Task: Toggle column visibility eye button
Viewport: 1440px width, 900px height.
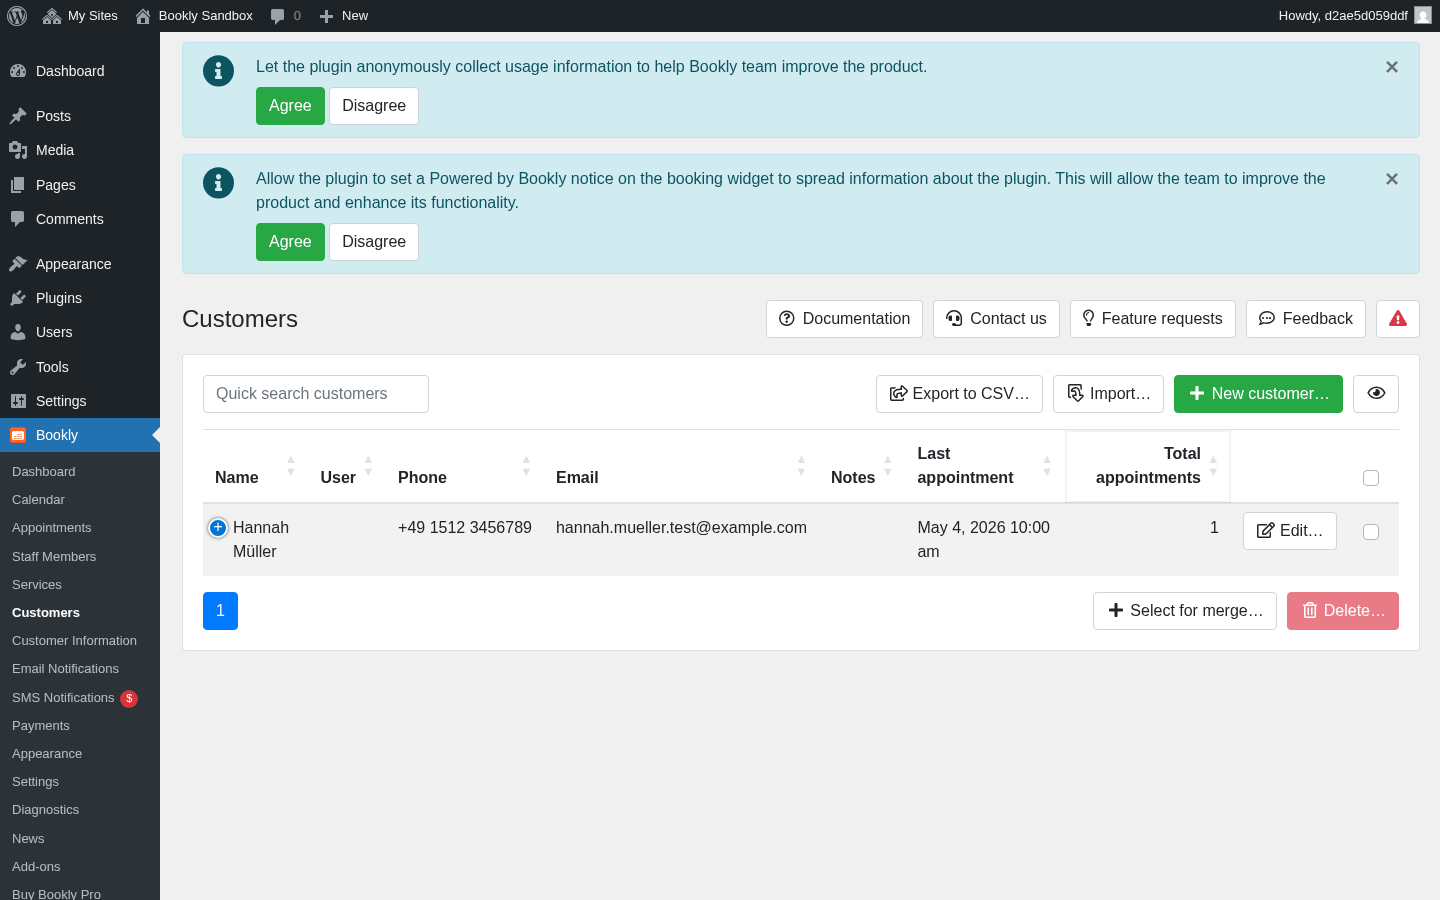Action: click(1376, 394)
